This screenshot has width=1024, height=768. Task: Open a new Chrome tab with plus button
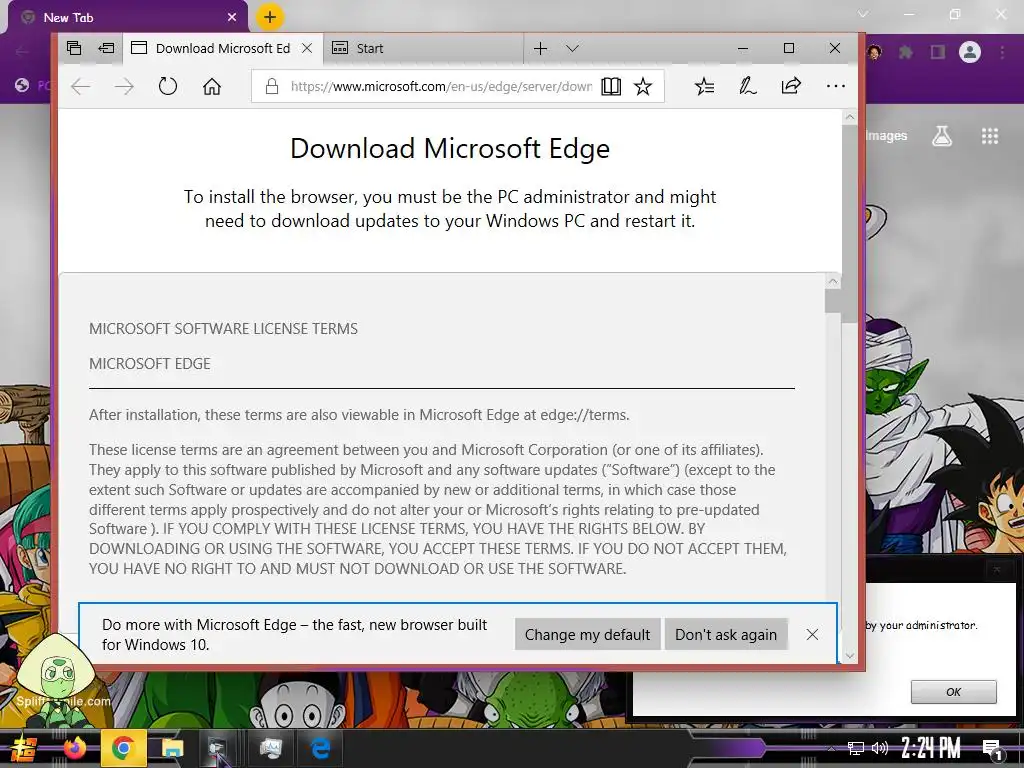click(x=270, y=17)
